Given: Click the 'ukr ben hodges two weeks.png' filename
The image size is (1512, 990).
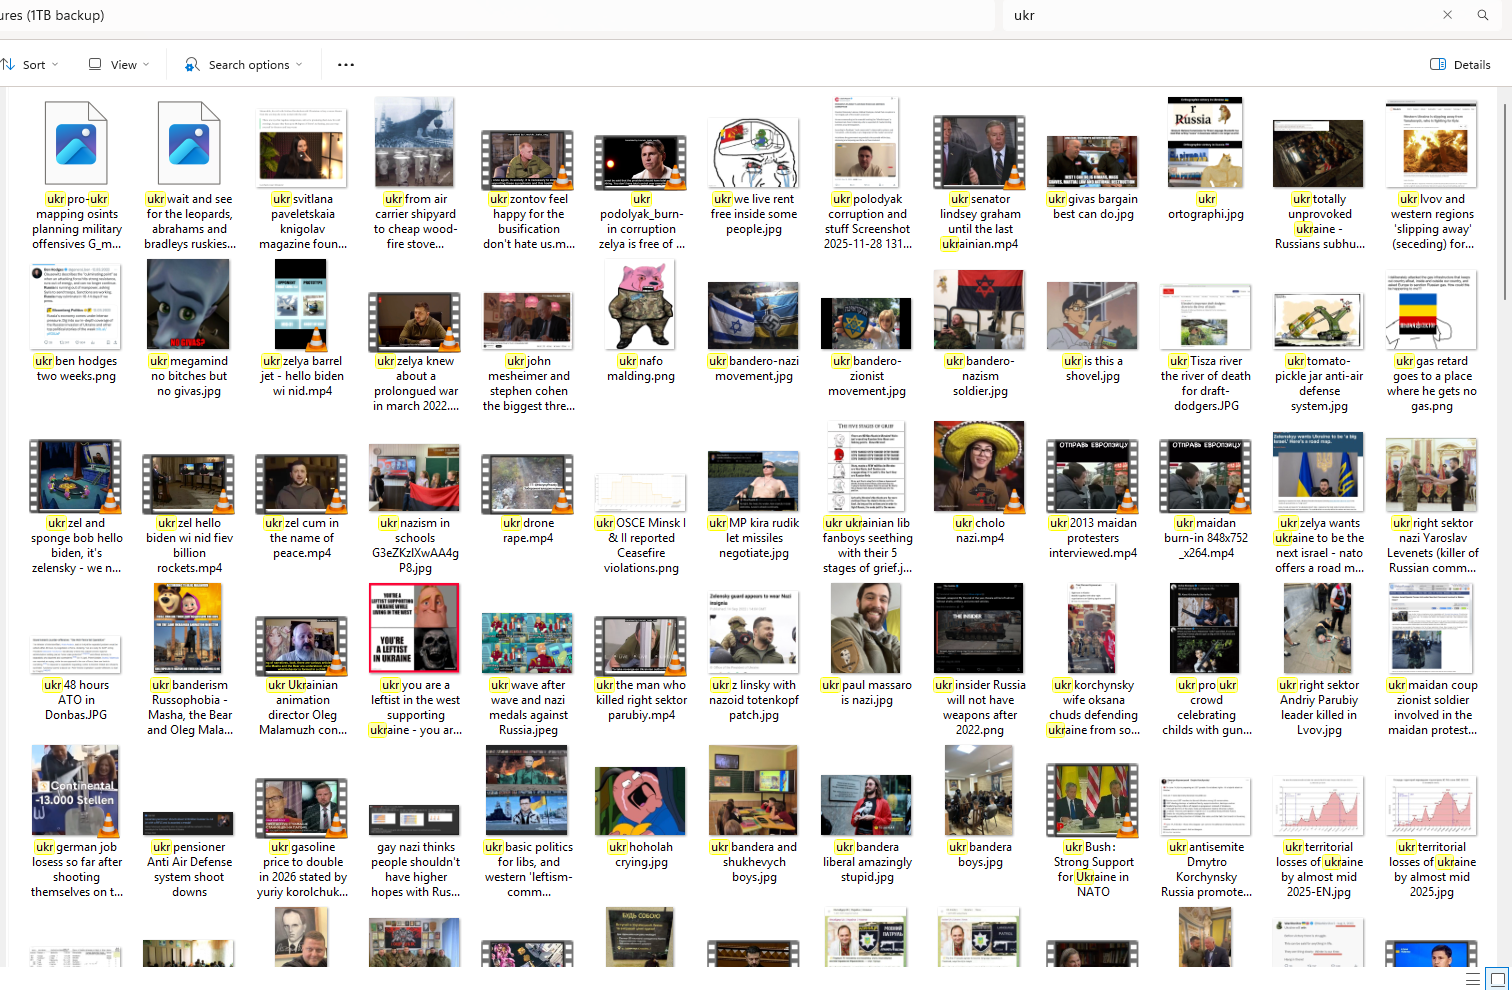Looking at the screenshot, I should click(x=76, y=369).
